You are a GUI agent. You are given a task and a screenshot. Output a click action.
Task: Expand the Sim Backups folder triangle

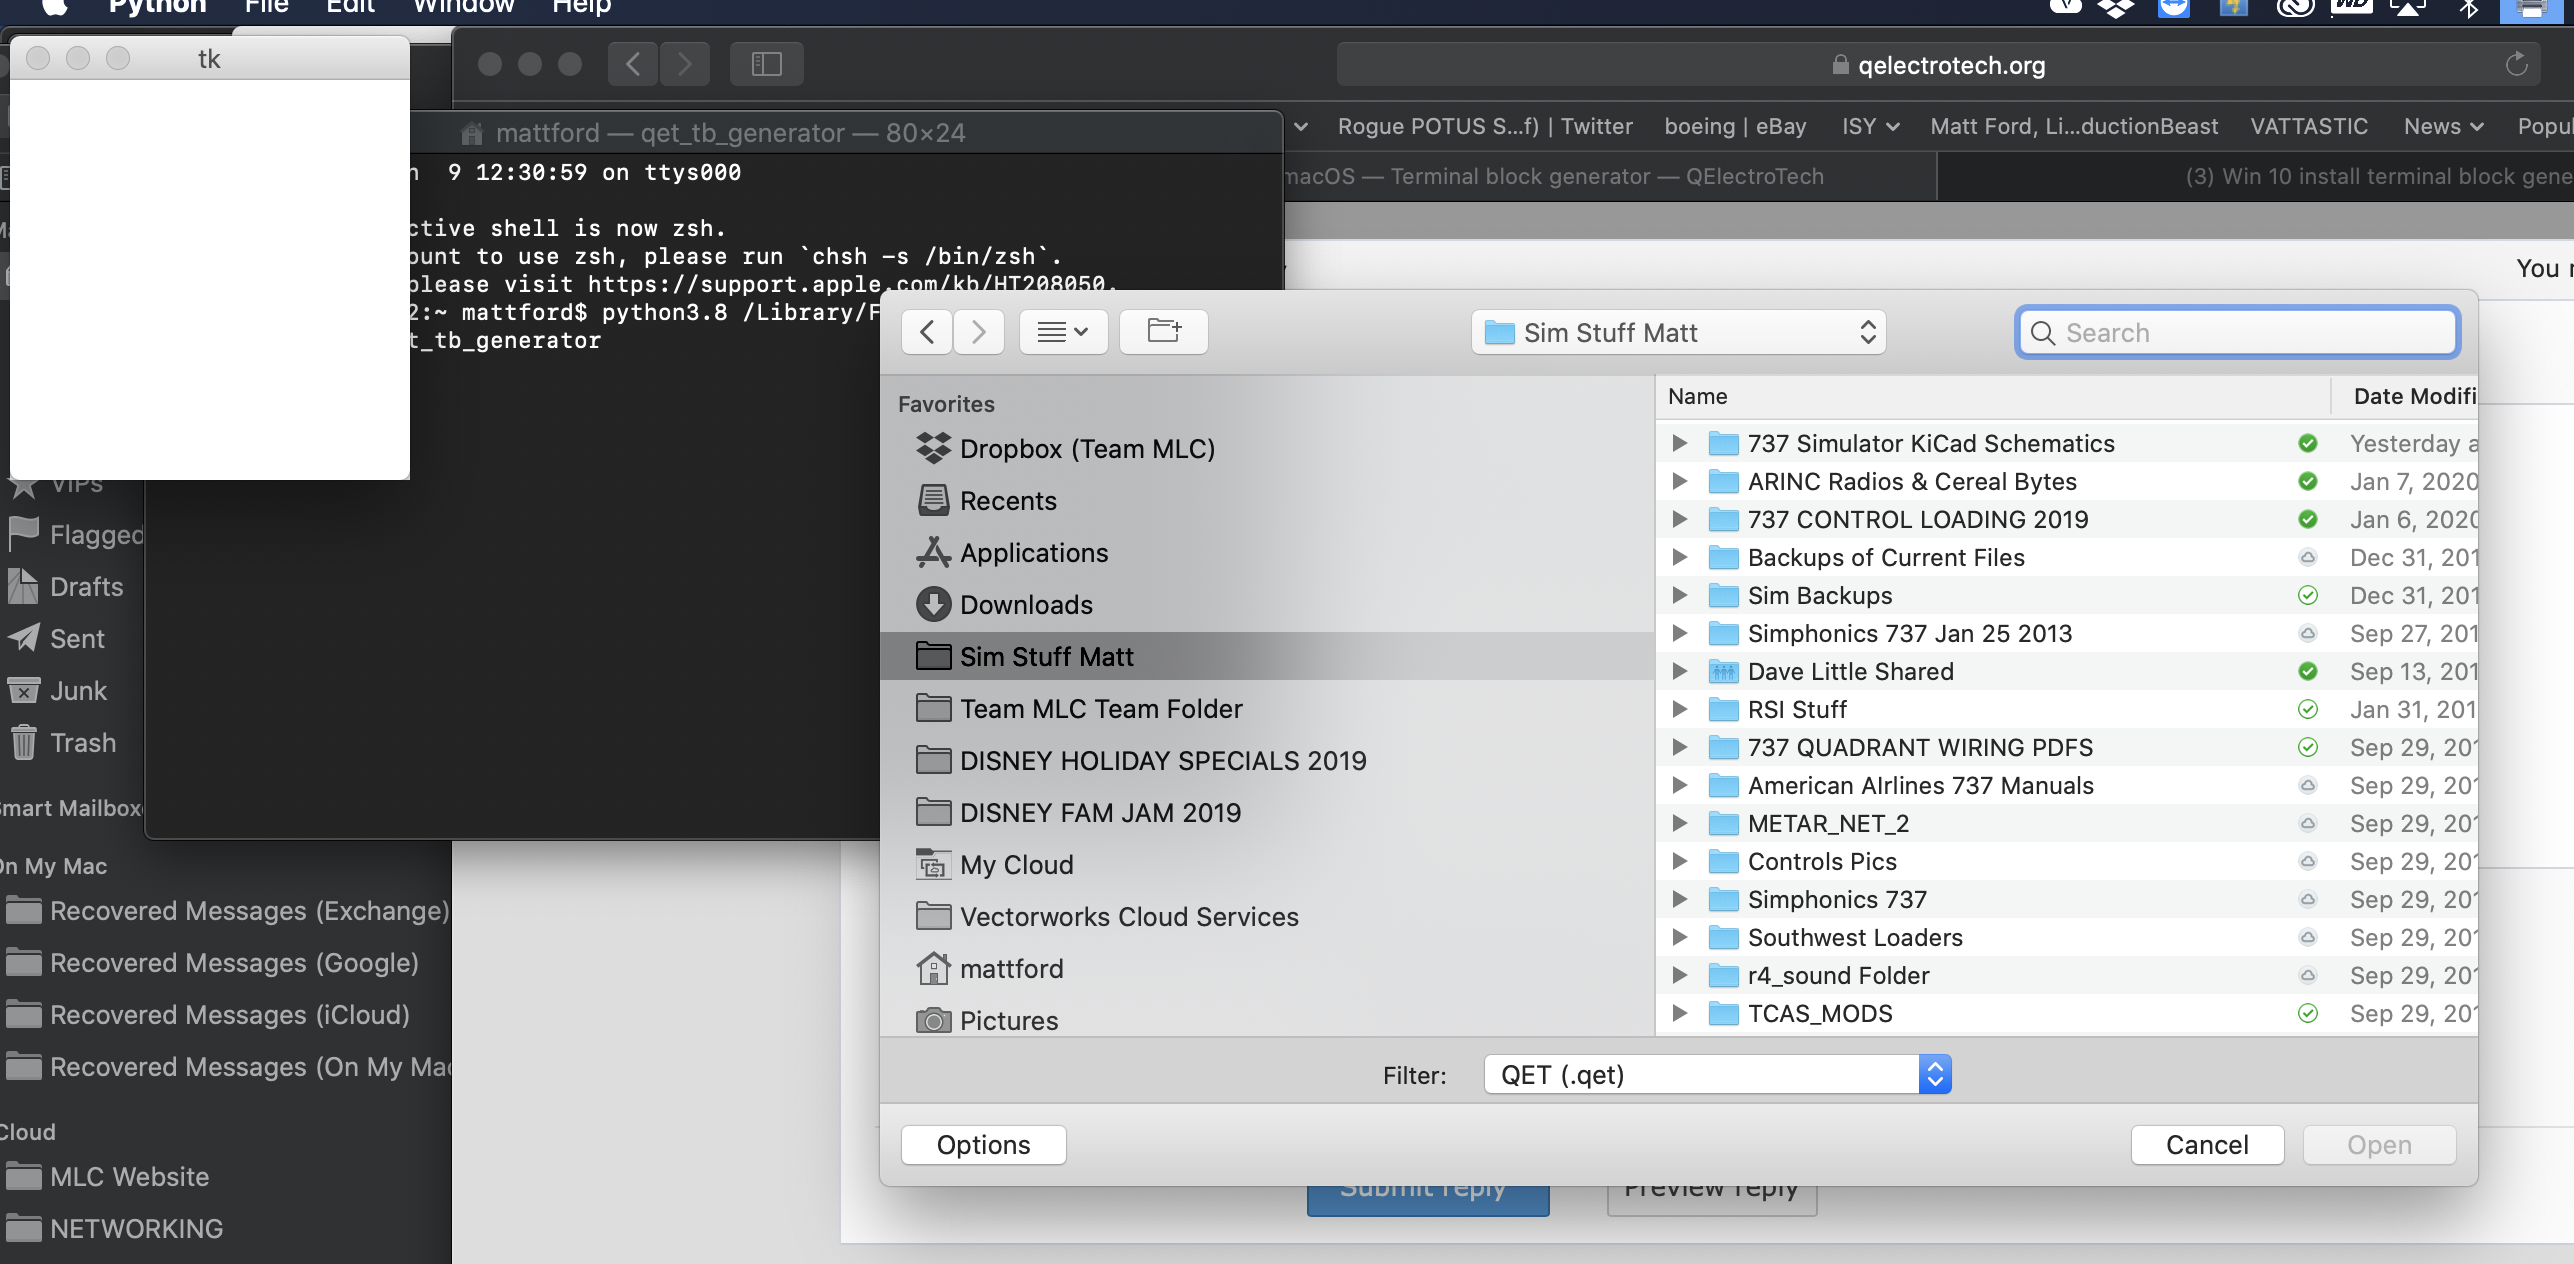pyautogui.click(x=1680, y=595)
